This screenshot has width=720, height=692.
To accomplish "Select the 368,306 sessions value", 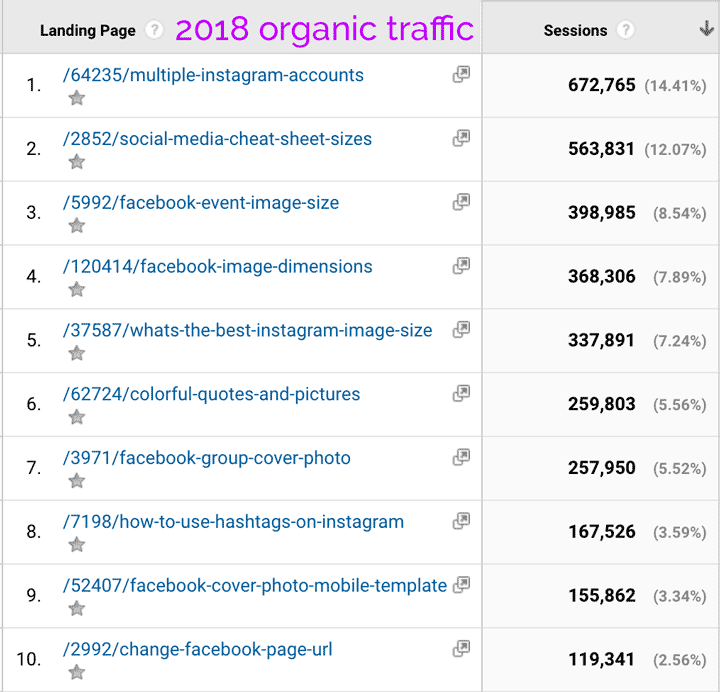I will pyautogui.click(x=602, y=276).
